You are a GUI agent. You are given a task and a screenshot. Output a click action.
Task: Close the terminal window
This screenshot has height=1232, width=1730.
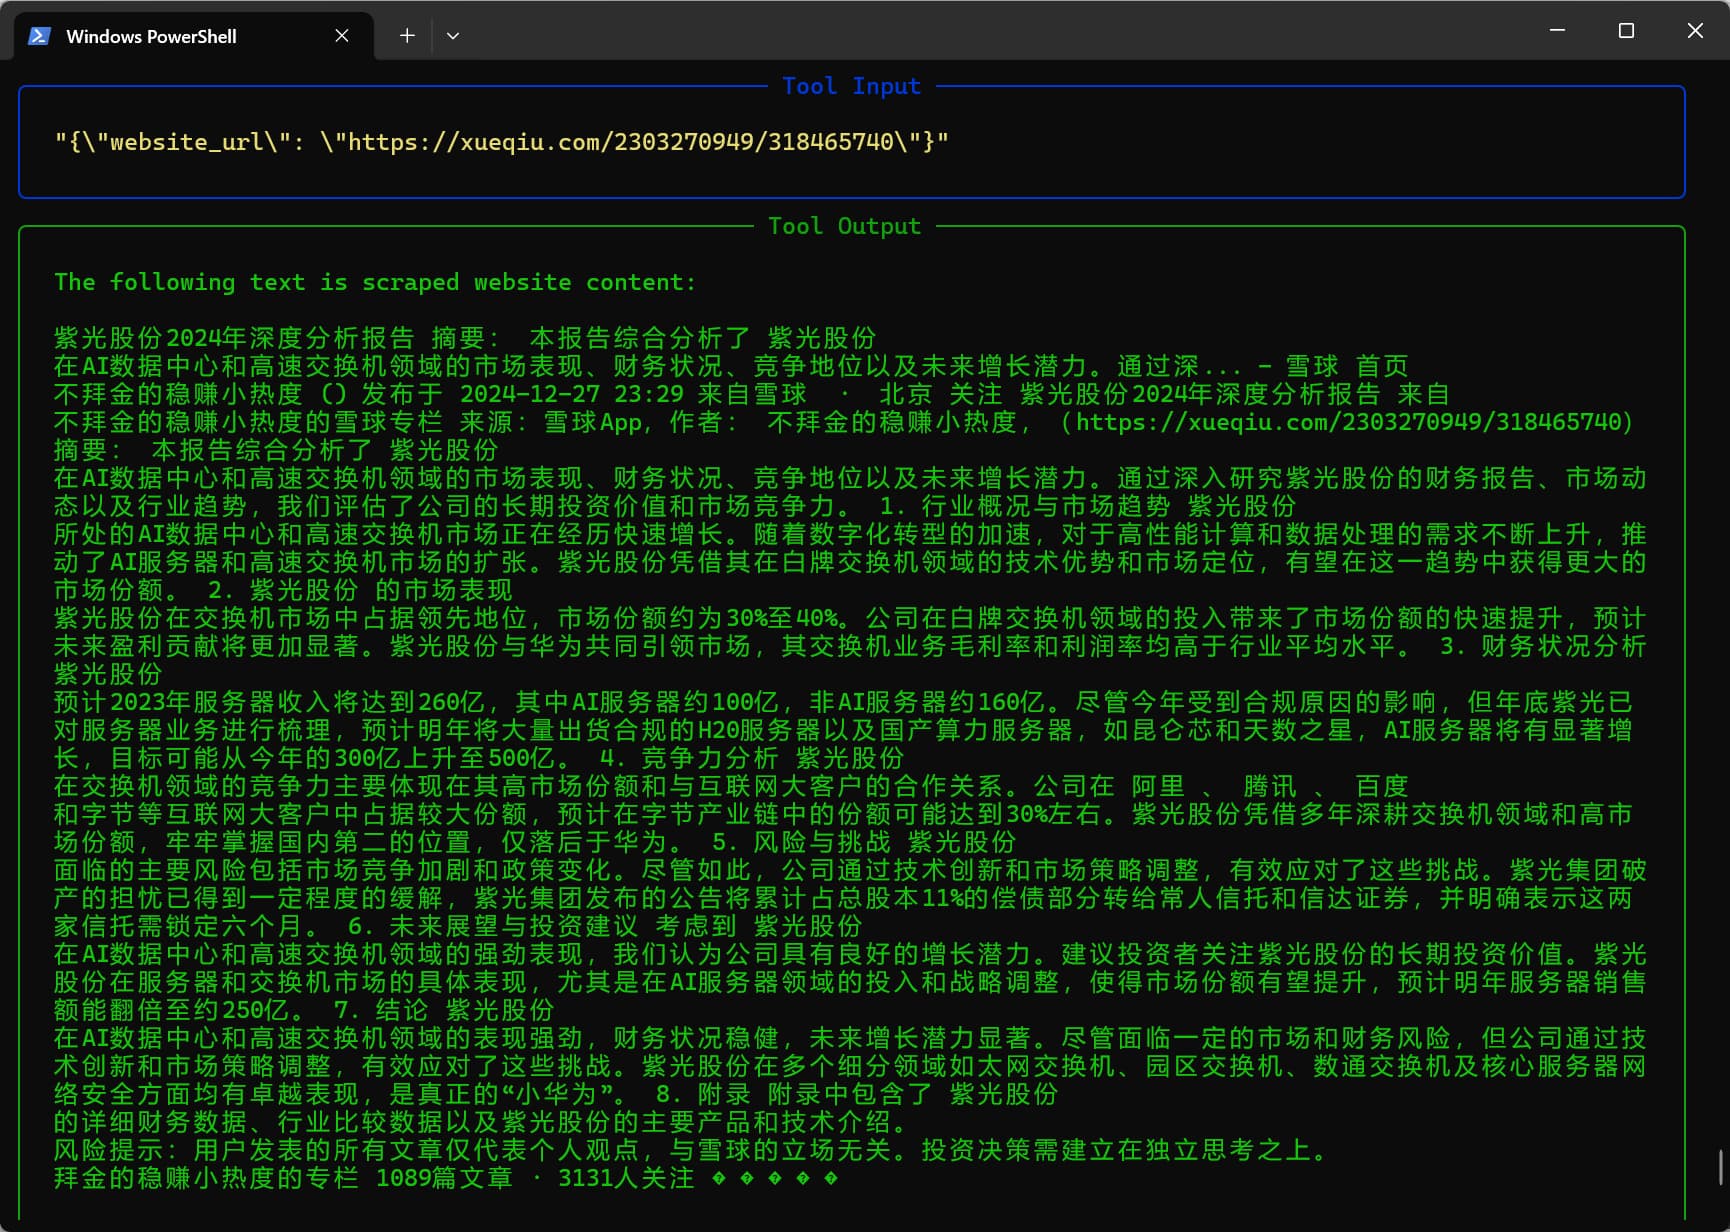tap(1695, 31)
